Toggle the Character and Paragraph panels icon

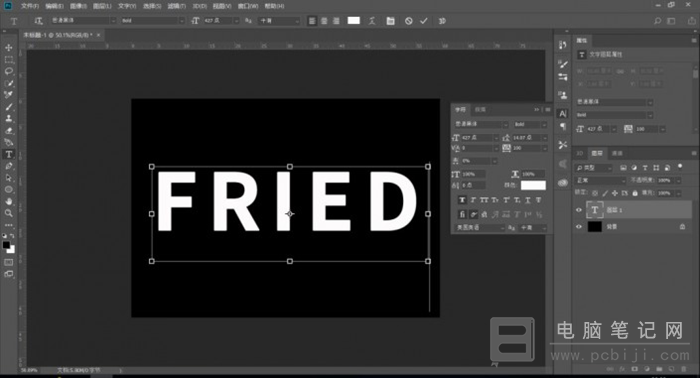click(x=390, y=21)
